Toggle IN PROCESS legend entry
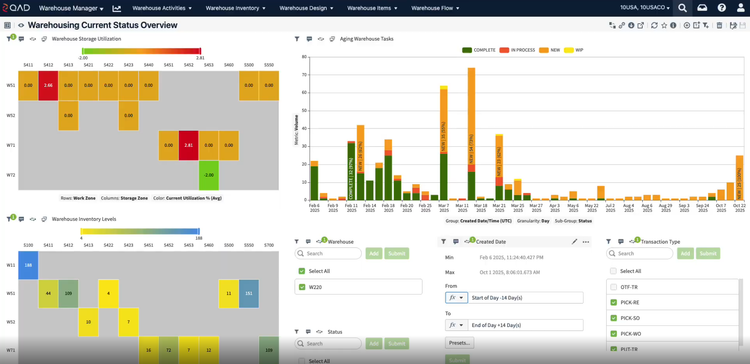This screenshot has width=750, height=364. click(517, 50)
